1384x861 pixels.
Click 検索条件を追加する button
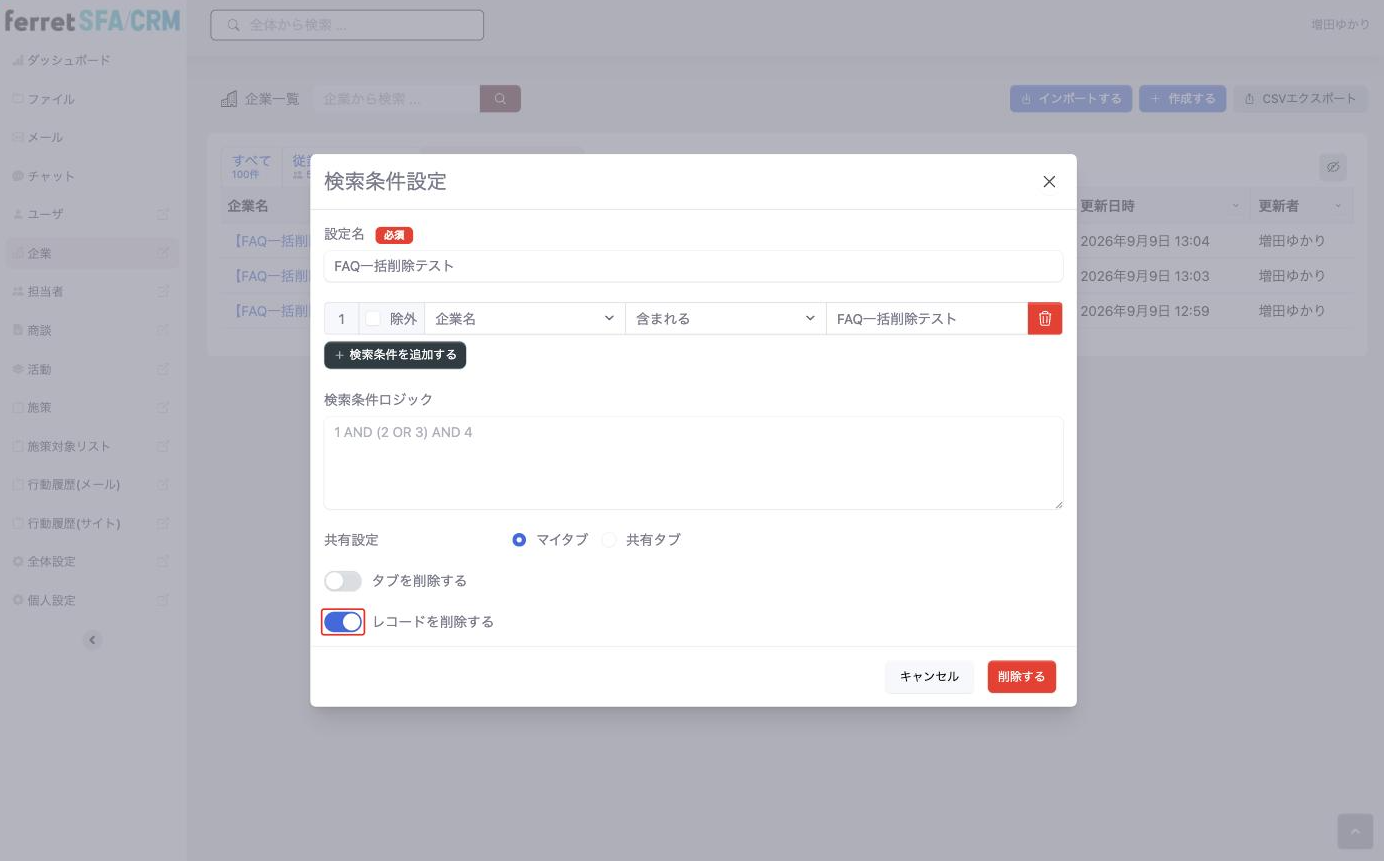[x=395, y=355]
